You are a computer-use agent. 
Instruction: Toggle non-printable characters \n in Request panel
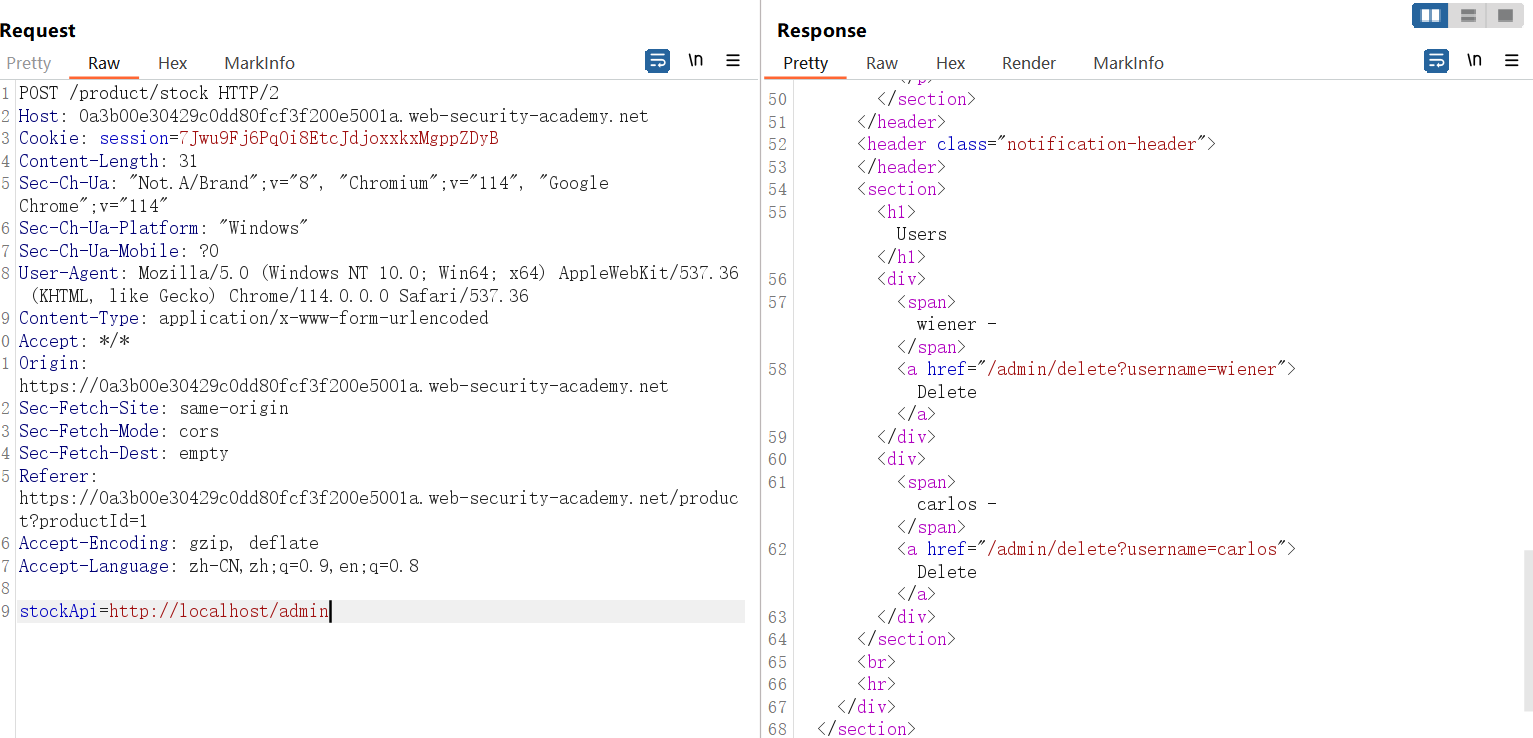(x=695, y=61)
